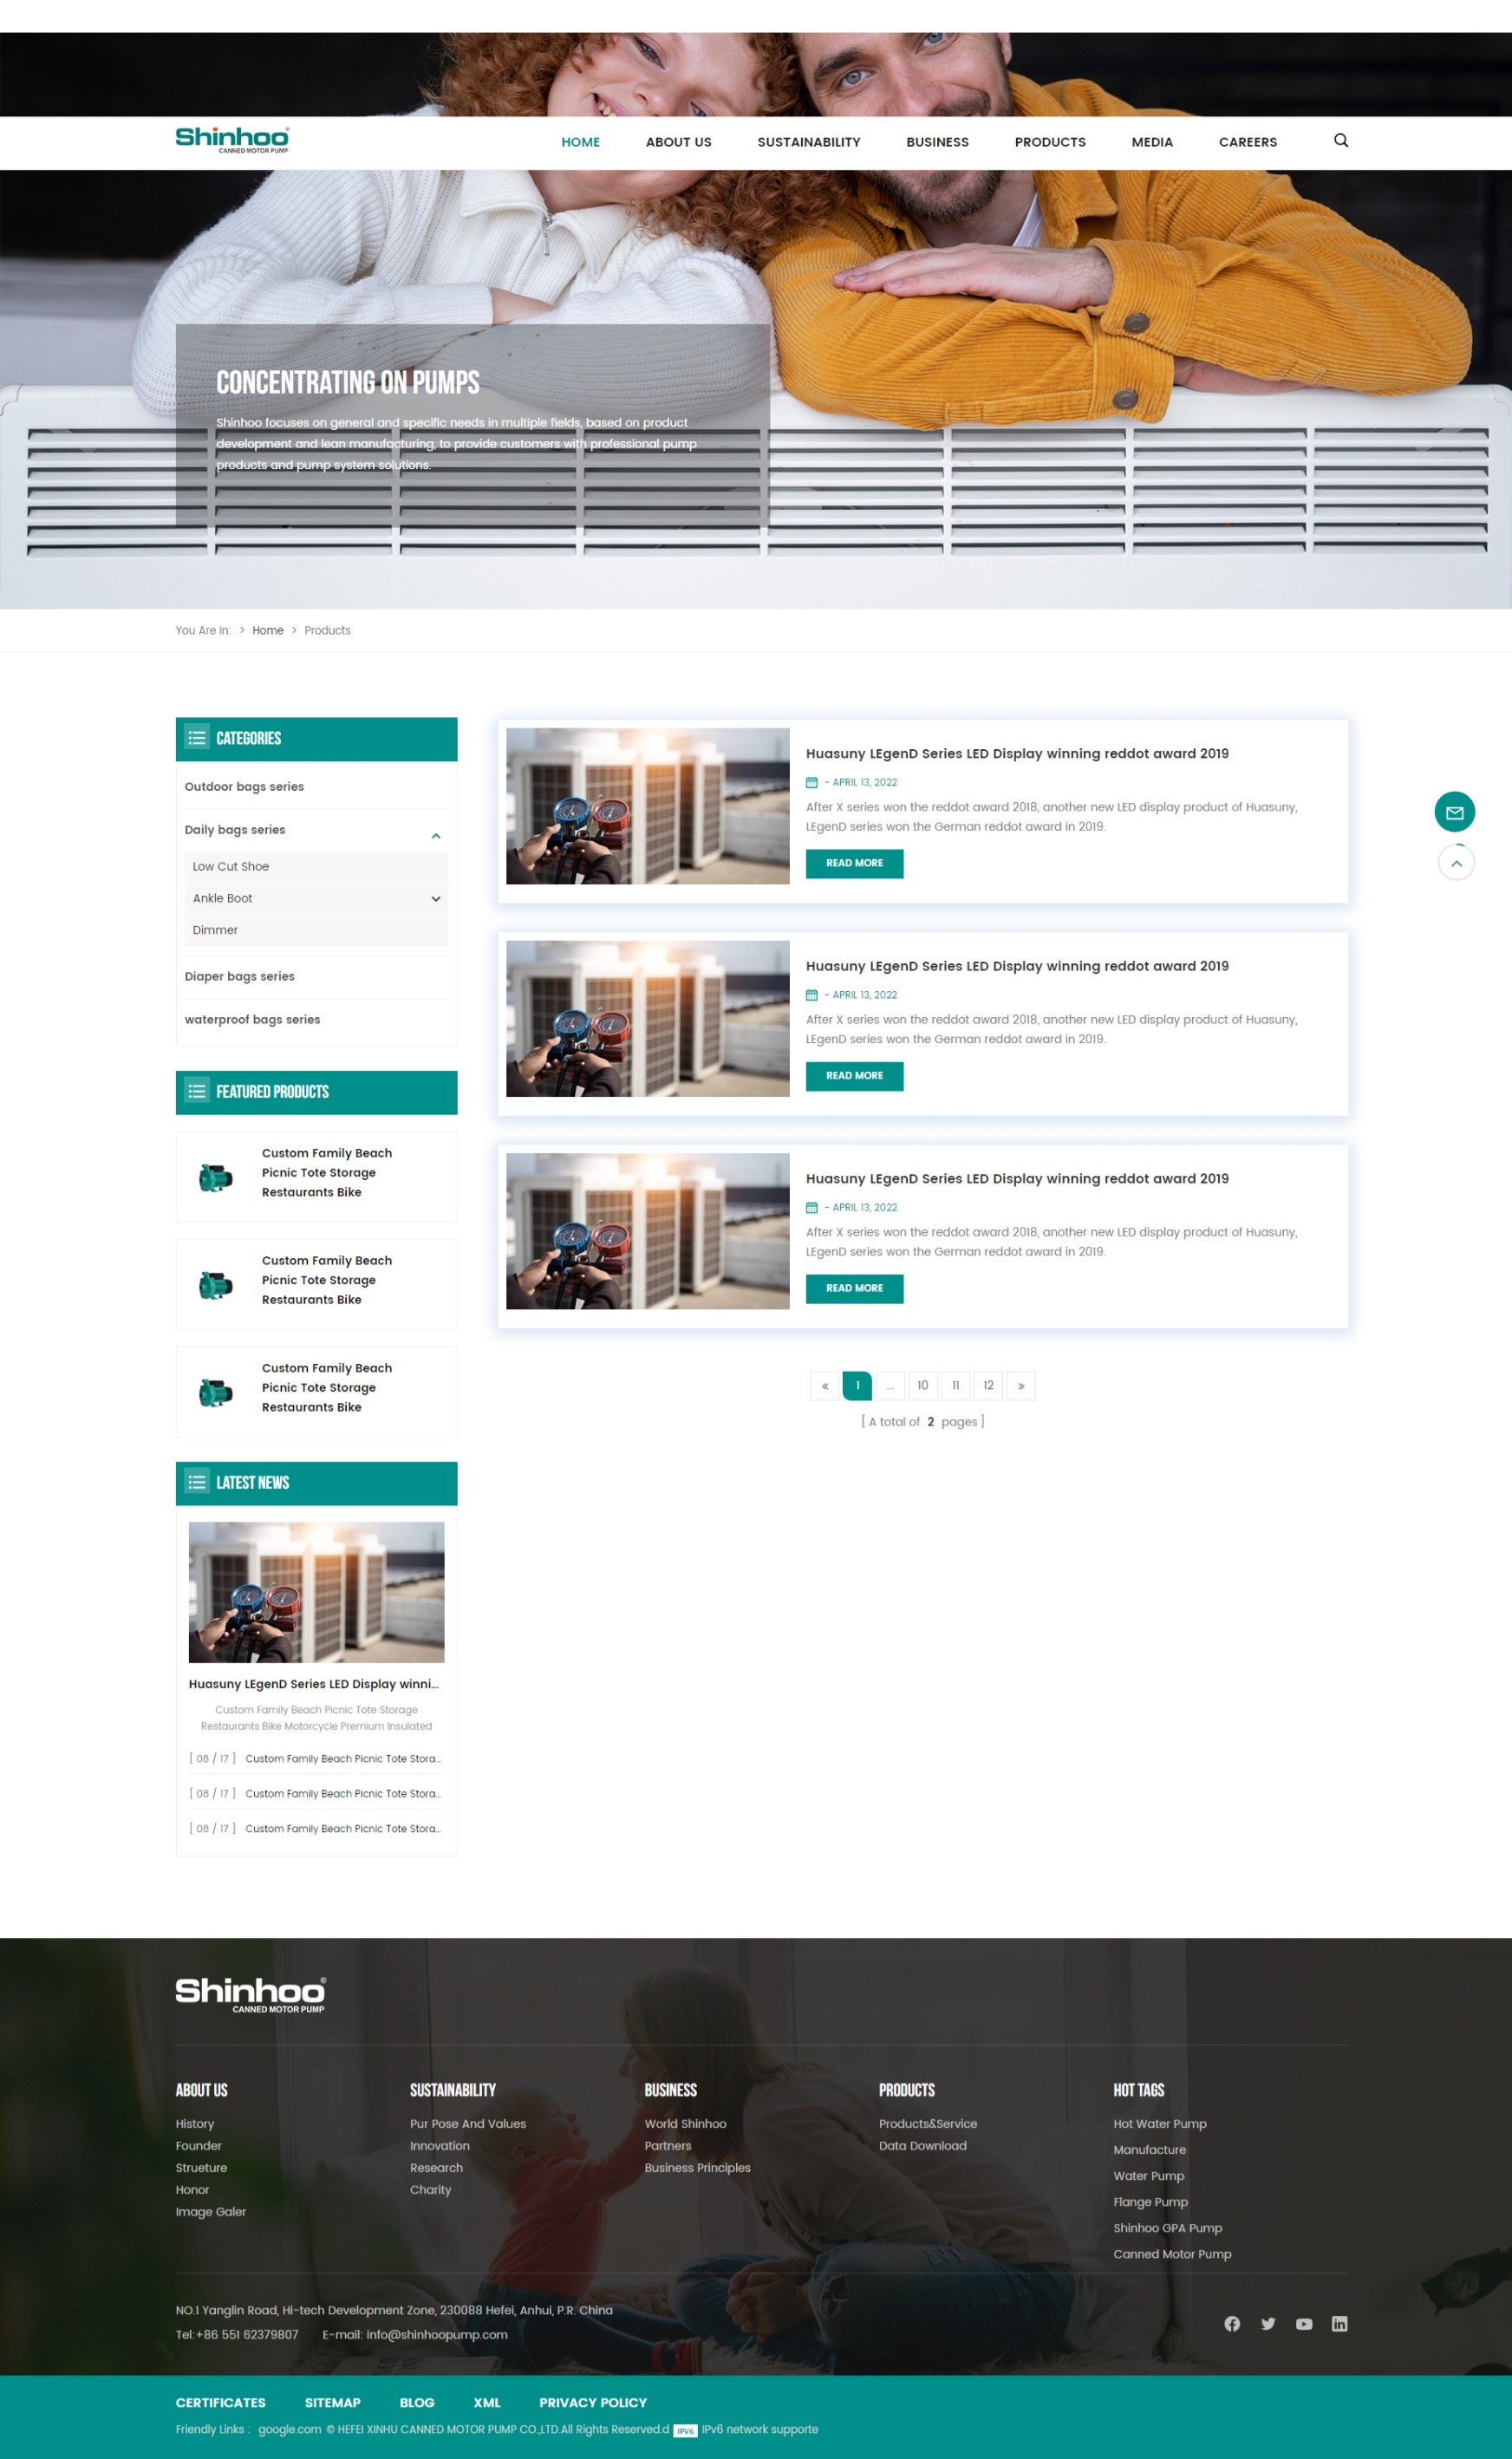The height and width of the screenshot is (2459, 1512).
Task: Click the Shinhoo logo in header
Action: tap(232, 141)
